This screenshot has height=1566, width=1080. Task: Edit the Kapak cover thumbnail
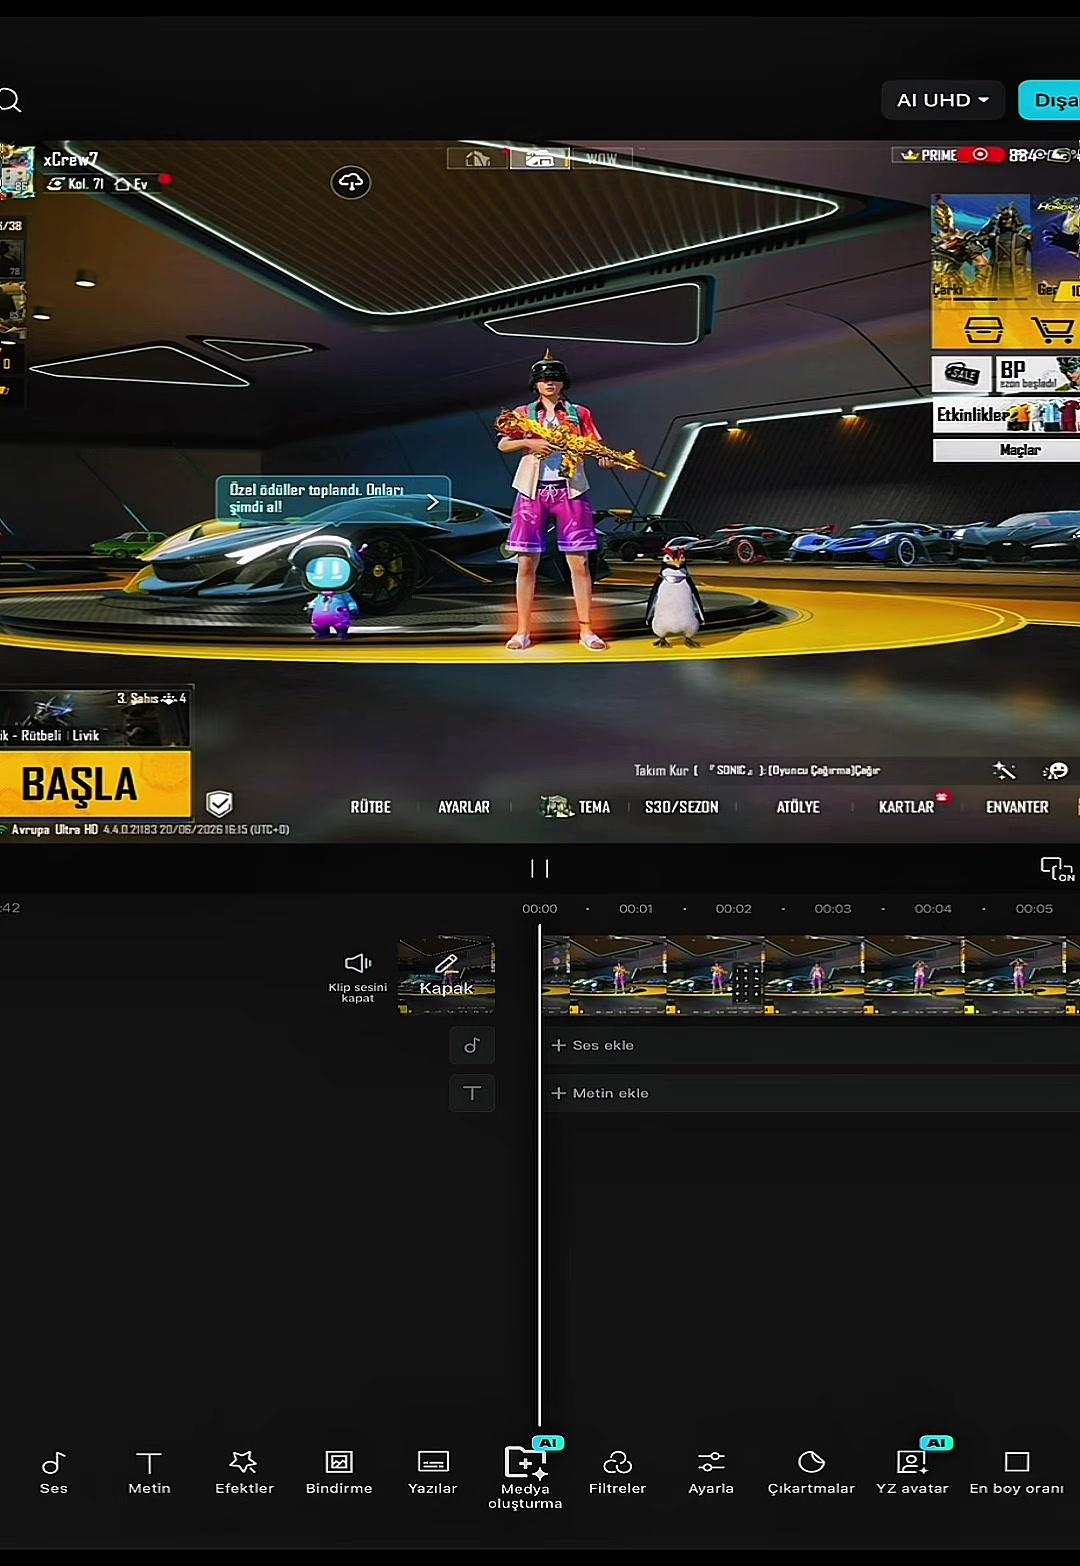pos(446,975)
